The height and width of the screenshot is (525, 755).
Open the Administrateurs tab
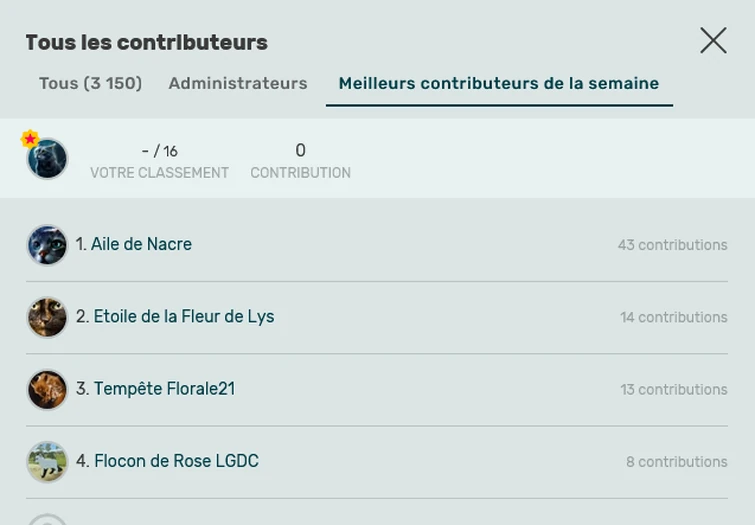238,84
